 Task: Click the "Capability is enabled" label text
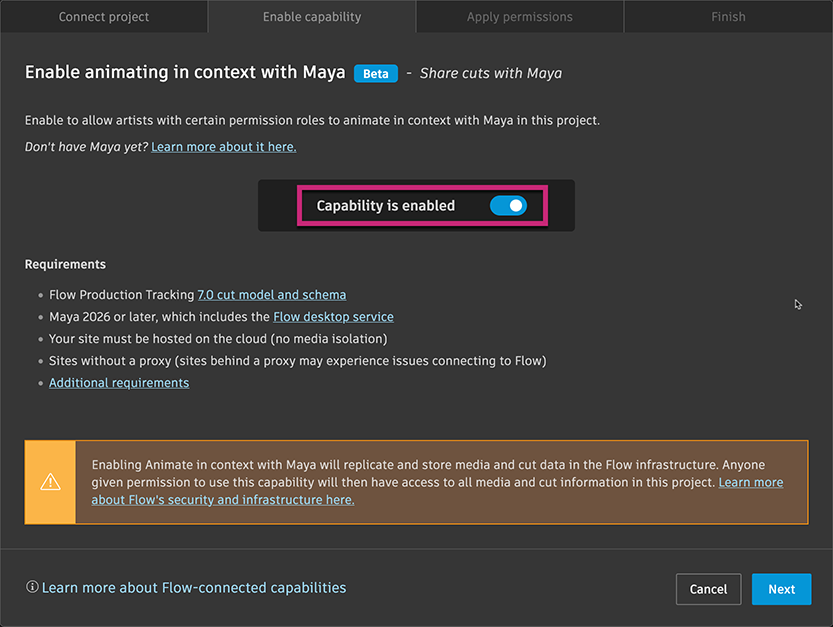tap(385, 206)
